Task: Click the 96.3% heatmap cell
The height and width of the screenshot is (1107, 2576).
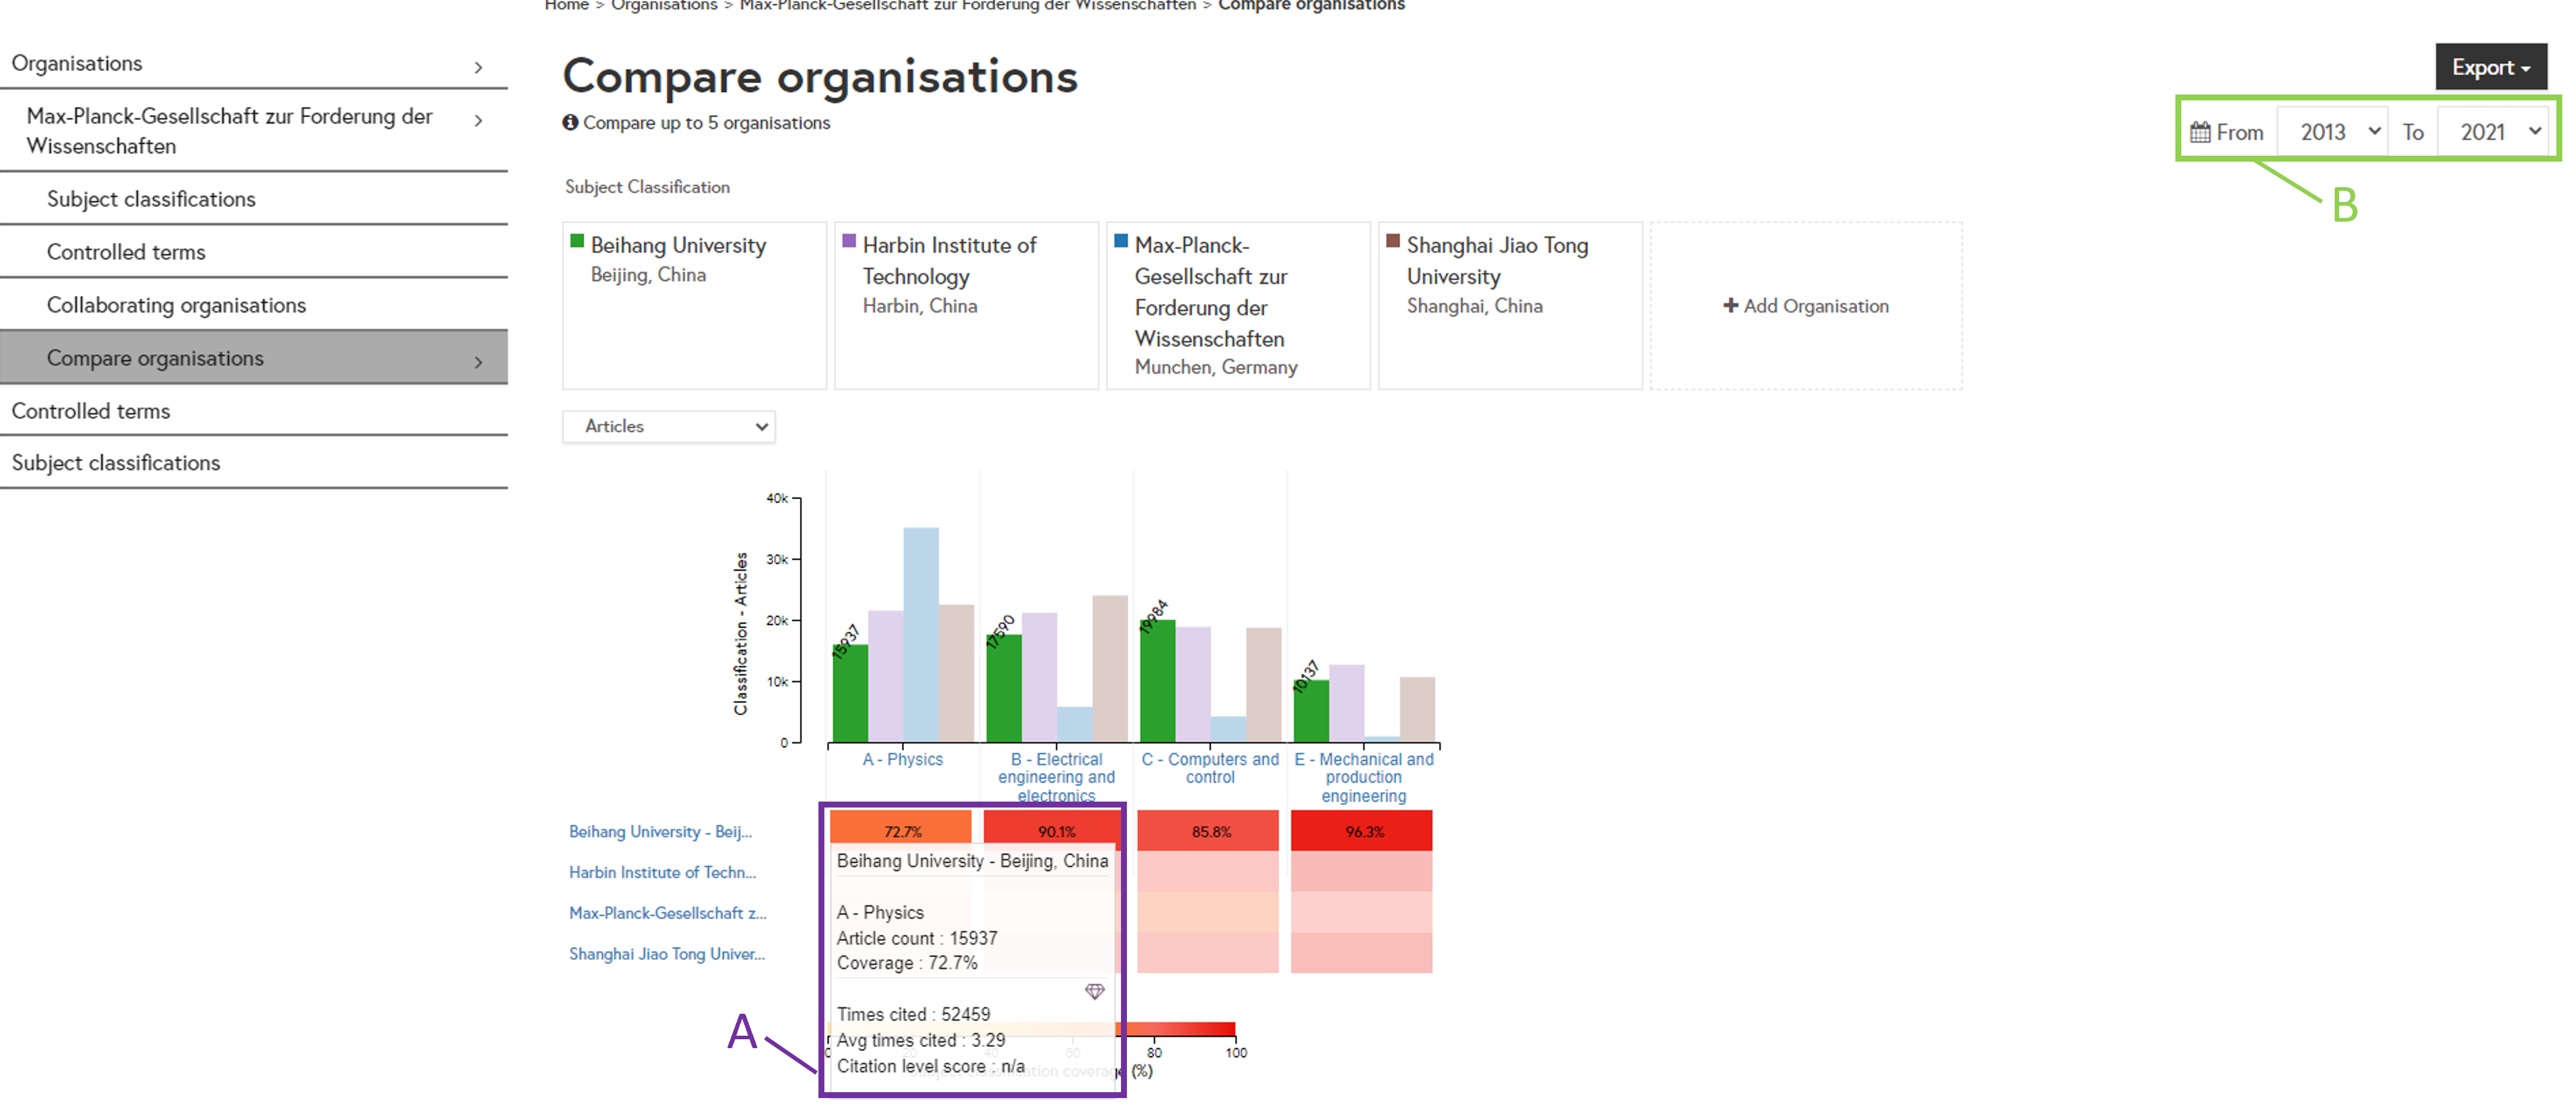Action: click(x=1361, y=831)
